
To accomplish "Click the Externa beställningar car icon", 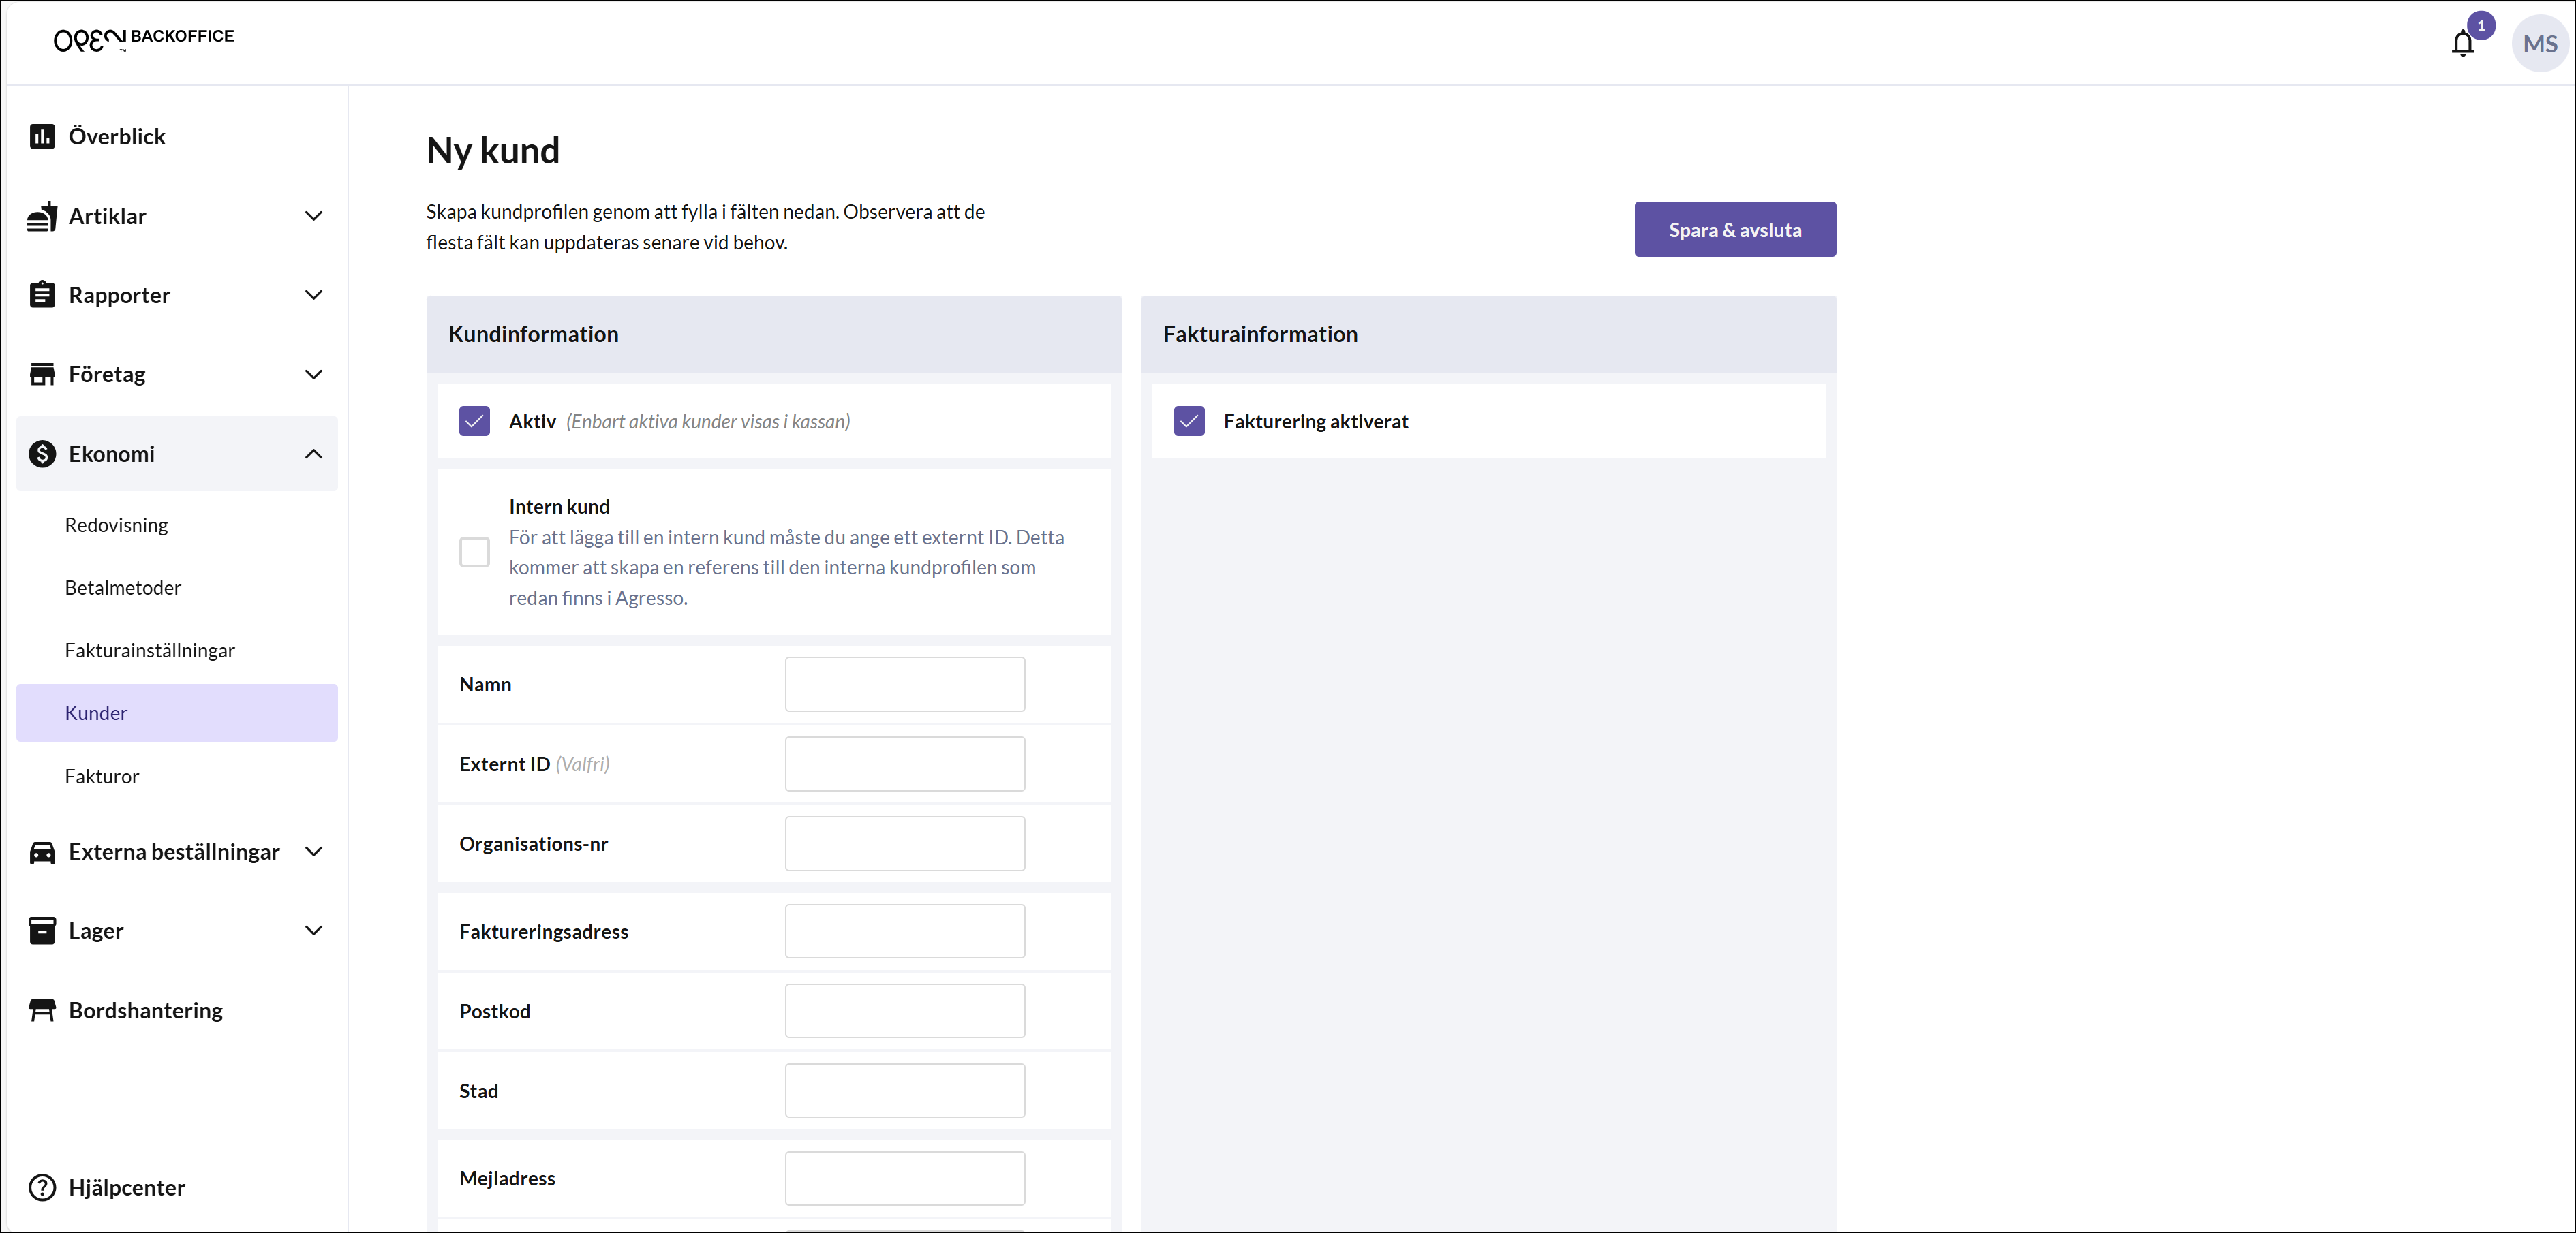I will [x=42, y=852].
